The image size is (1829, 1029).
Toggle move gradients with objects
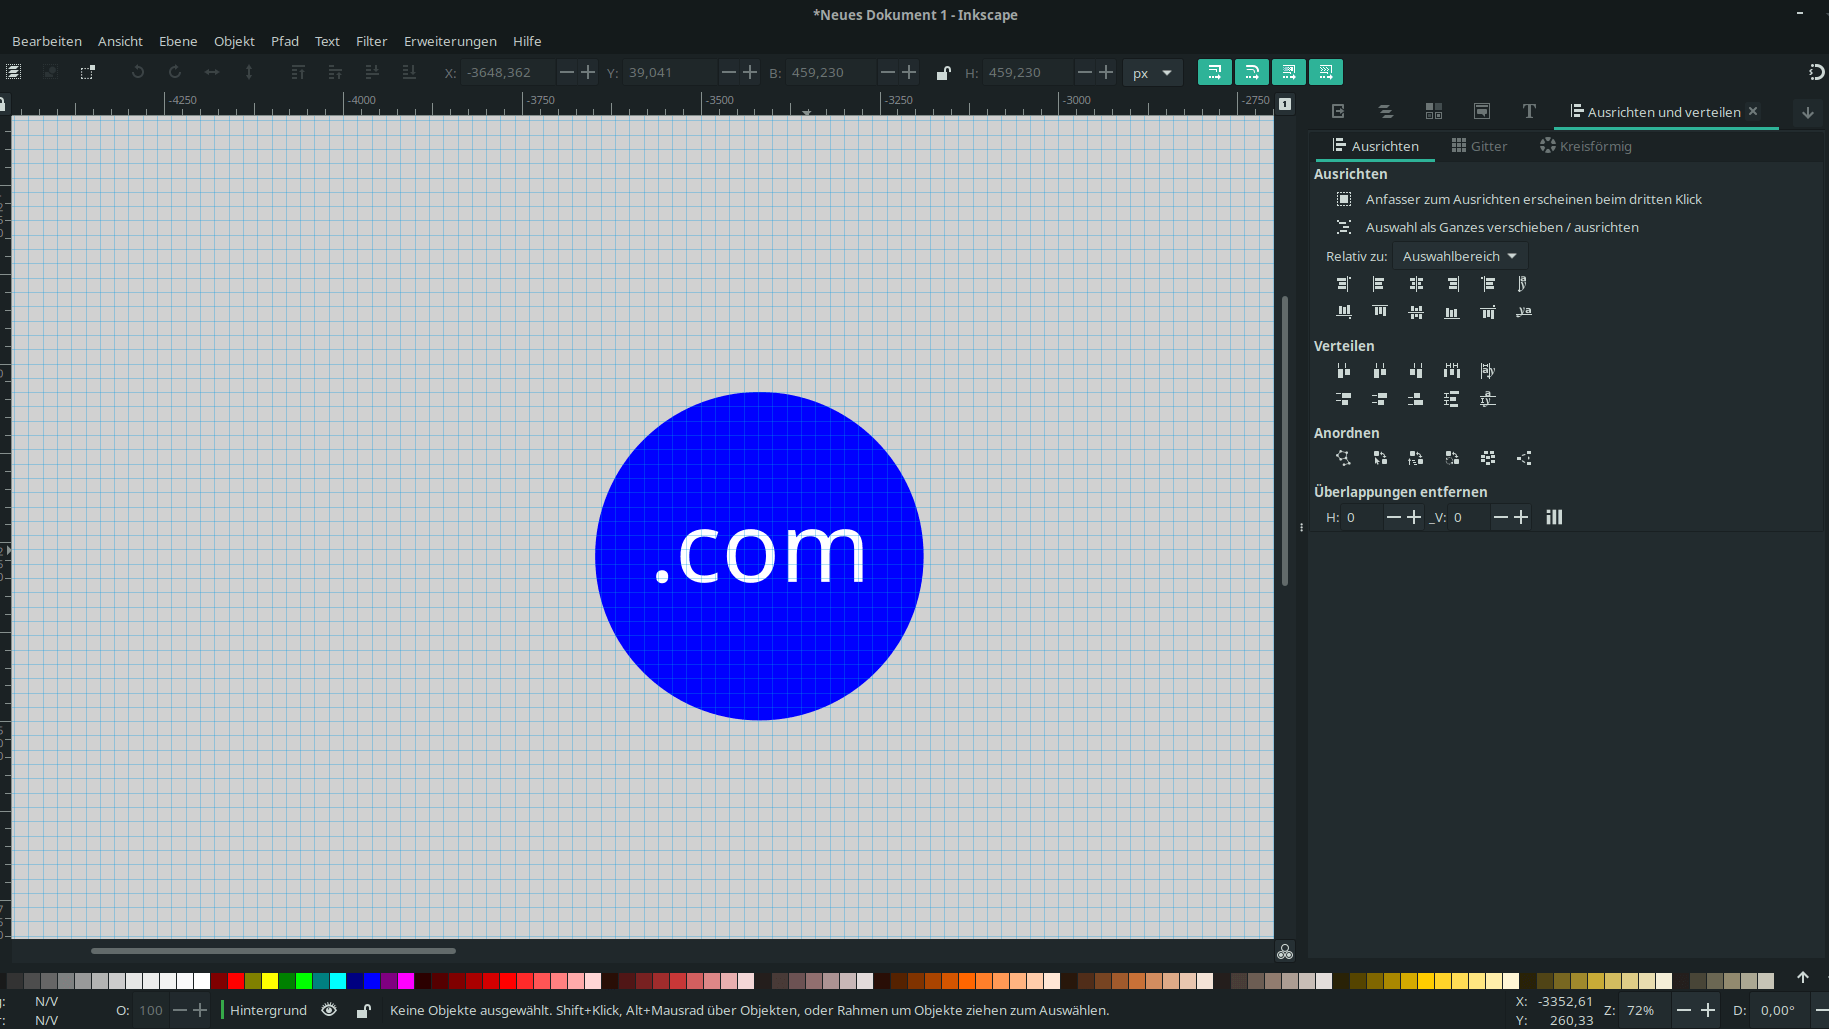coord(1288,72)
